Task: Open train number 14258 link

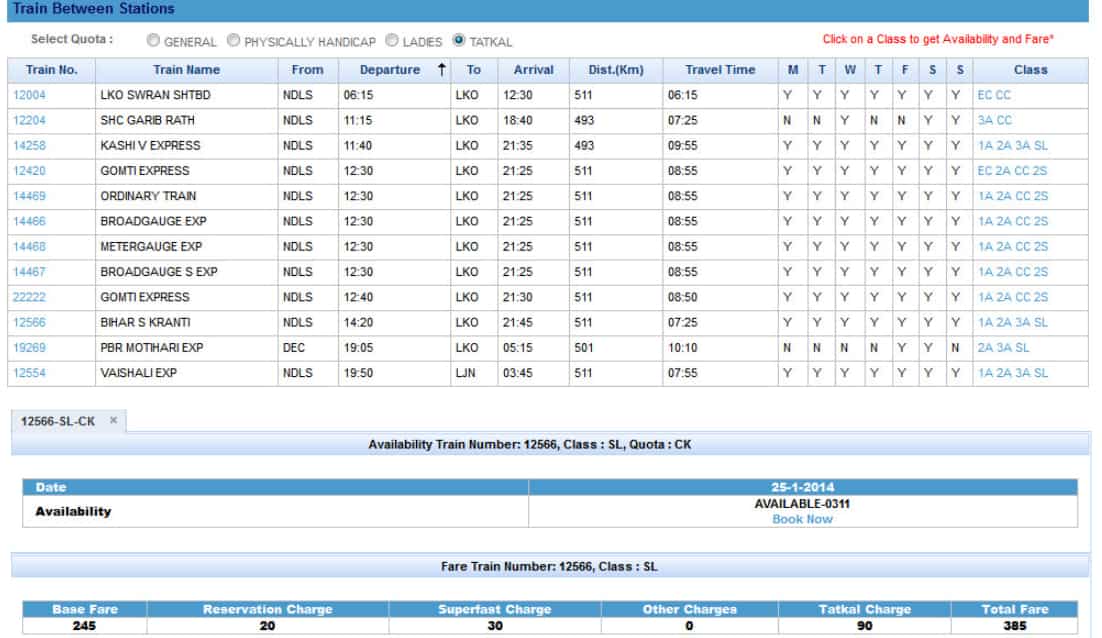Action: [29, 145]
